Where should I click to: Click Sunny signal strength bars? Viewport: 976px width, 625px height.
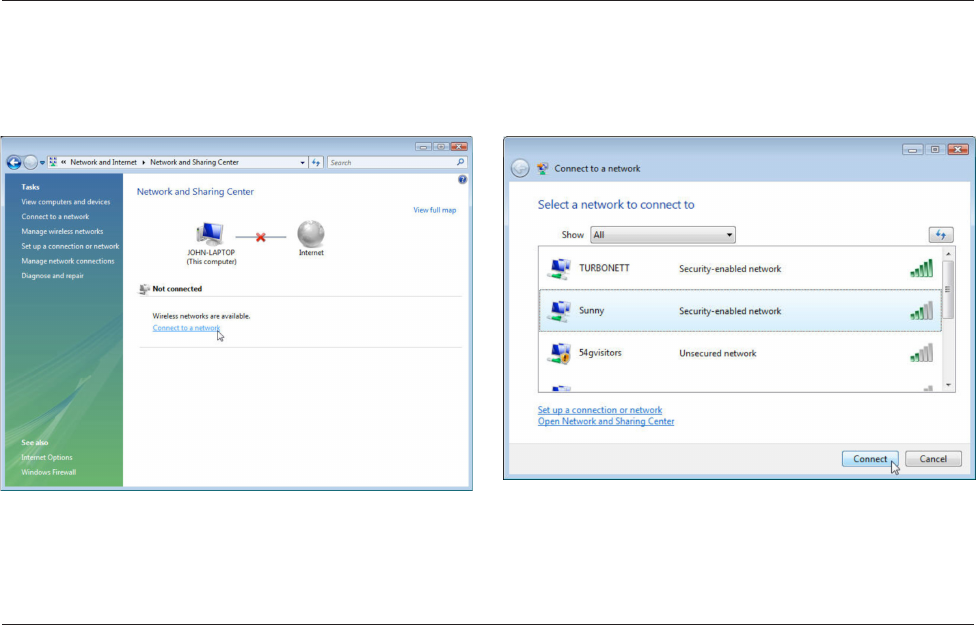(922, 311)
